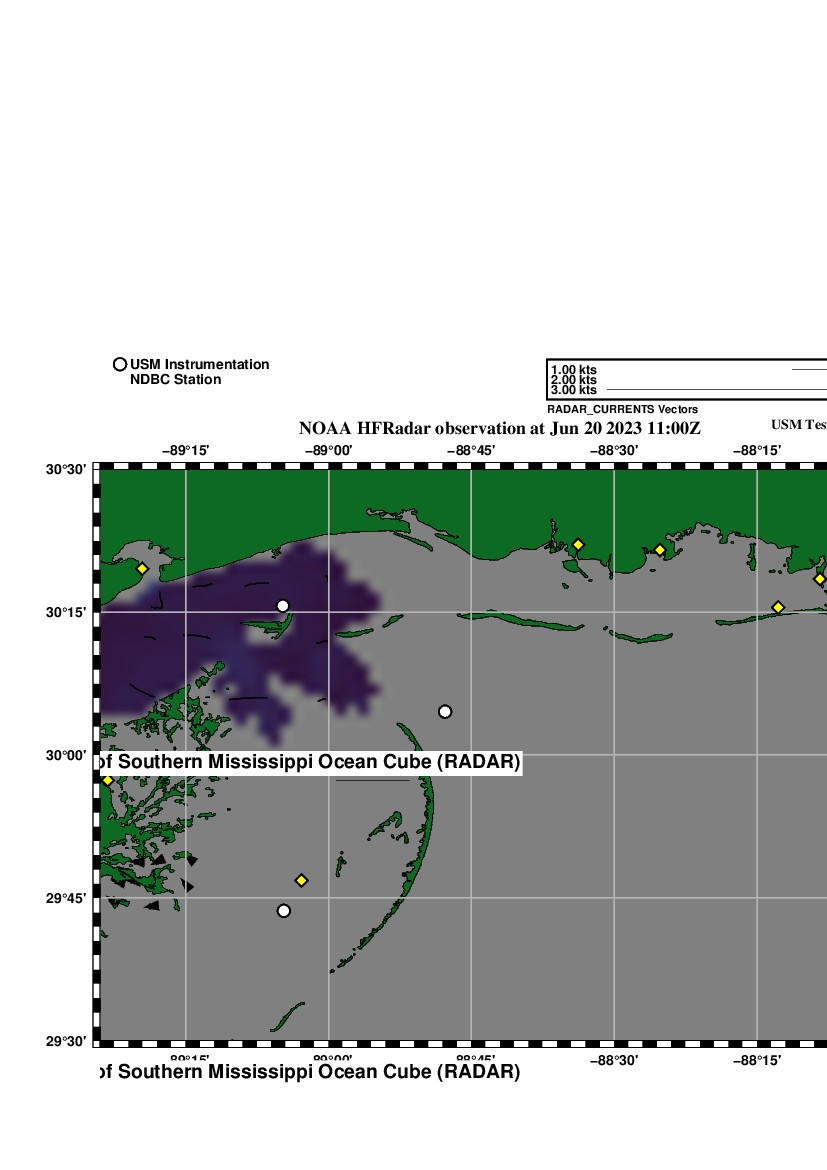This screenshot has height=1170, width=827.
Task: Click white station circle above the map RADAR label
Action: (445, 712)
